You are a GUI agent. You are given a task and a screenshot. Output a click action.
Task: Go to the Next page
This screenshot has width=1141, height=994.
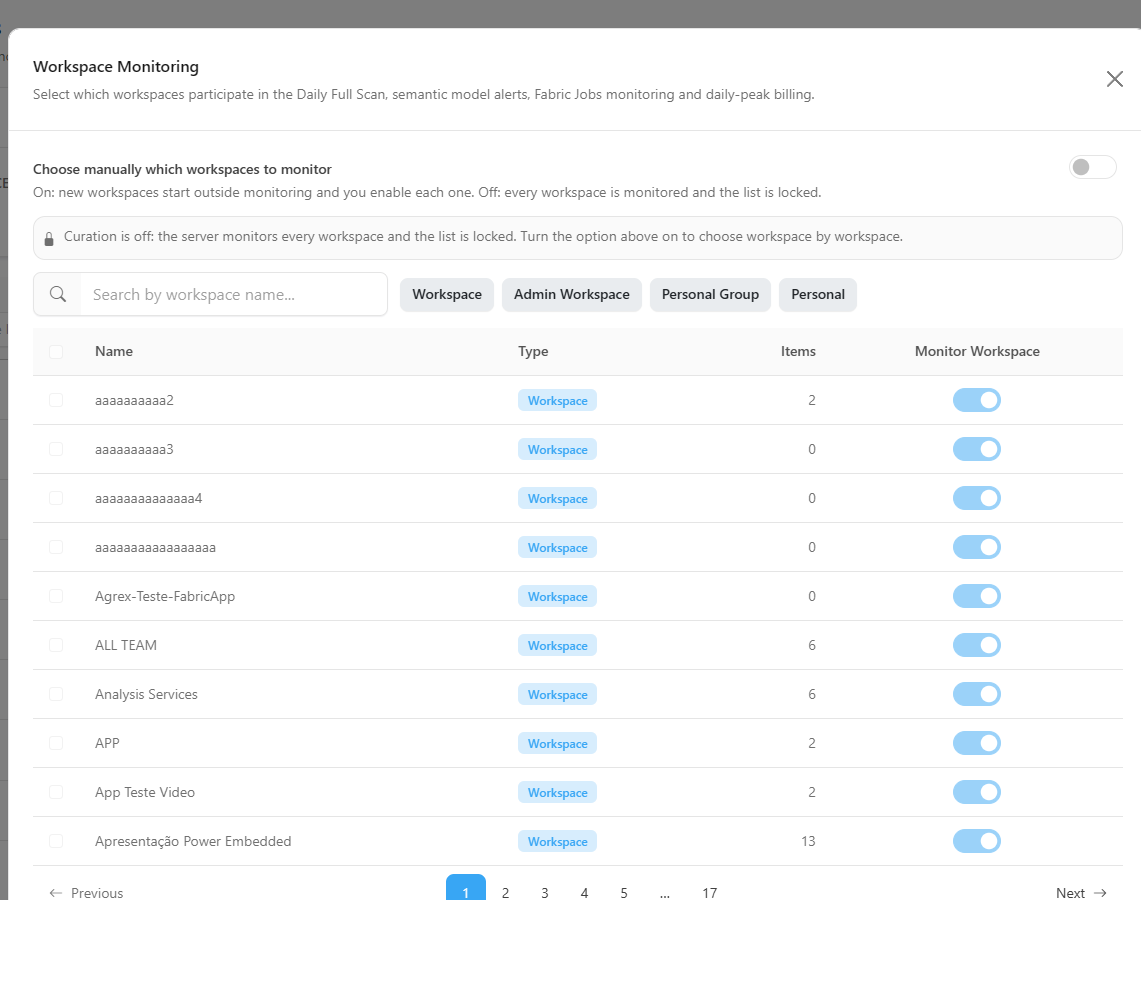(x=1081, y=893)
